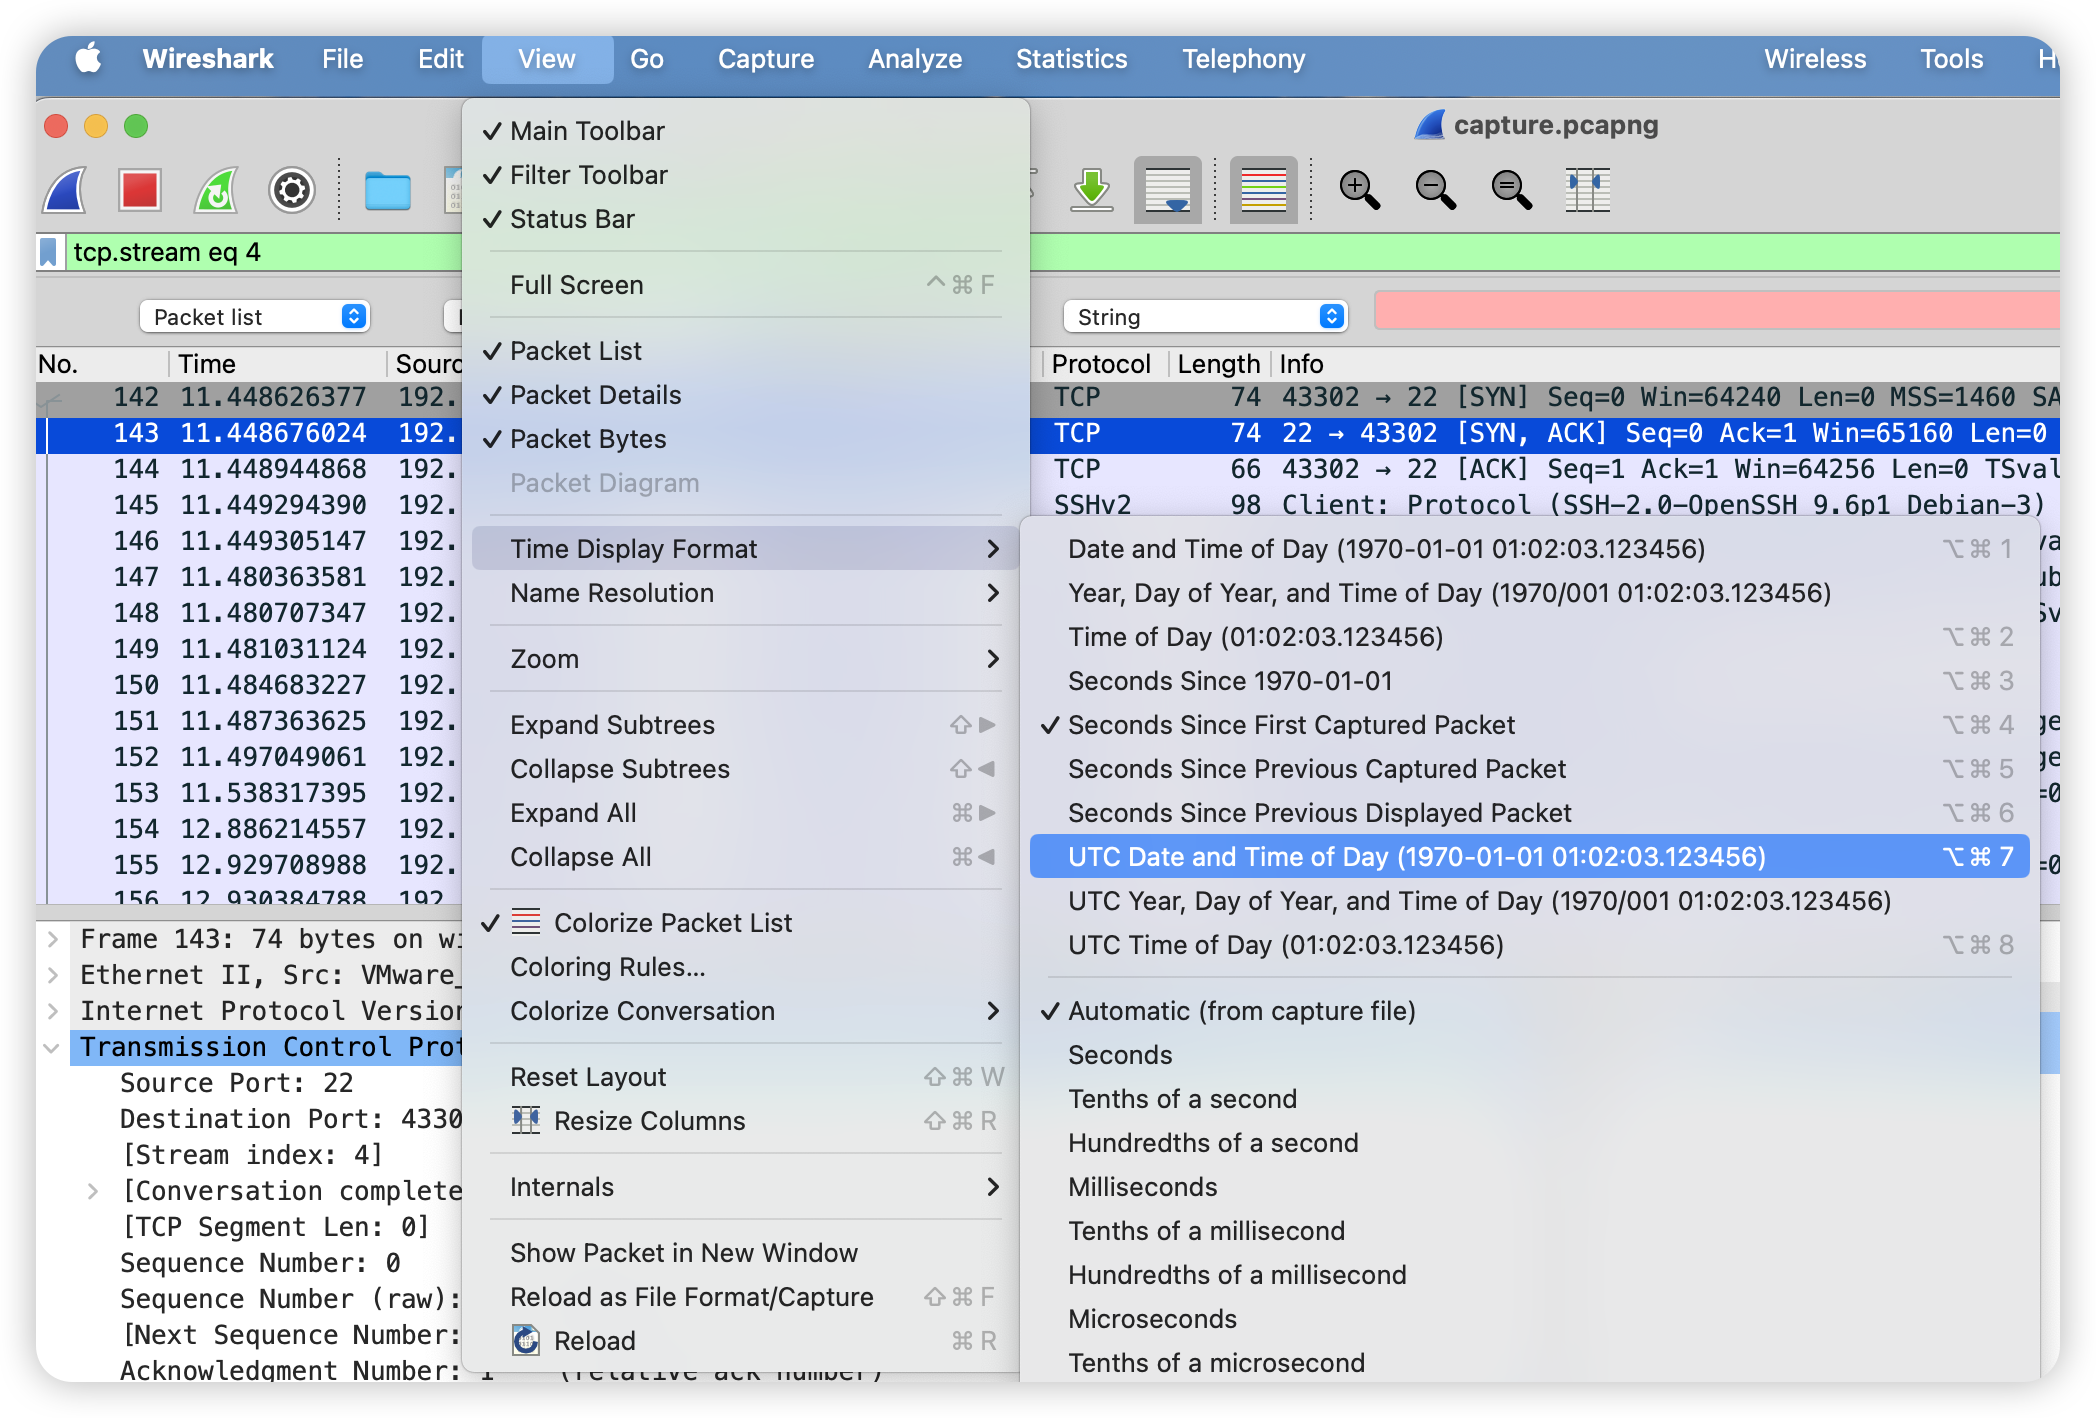Uncheck Main Toolbar in View menu

pos(587,131)
